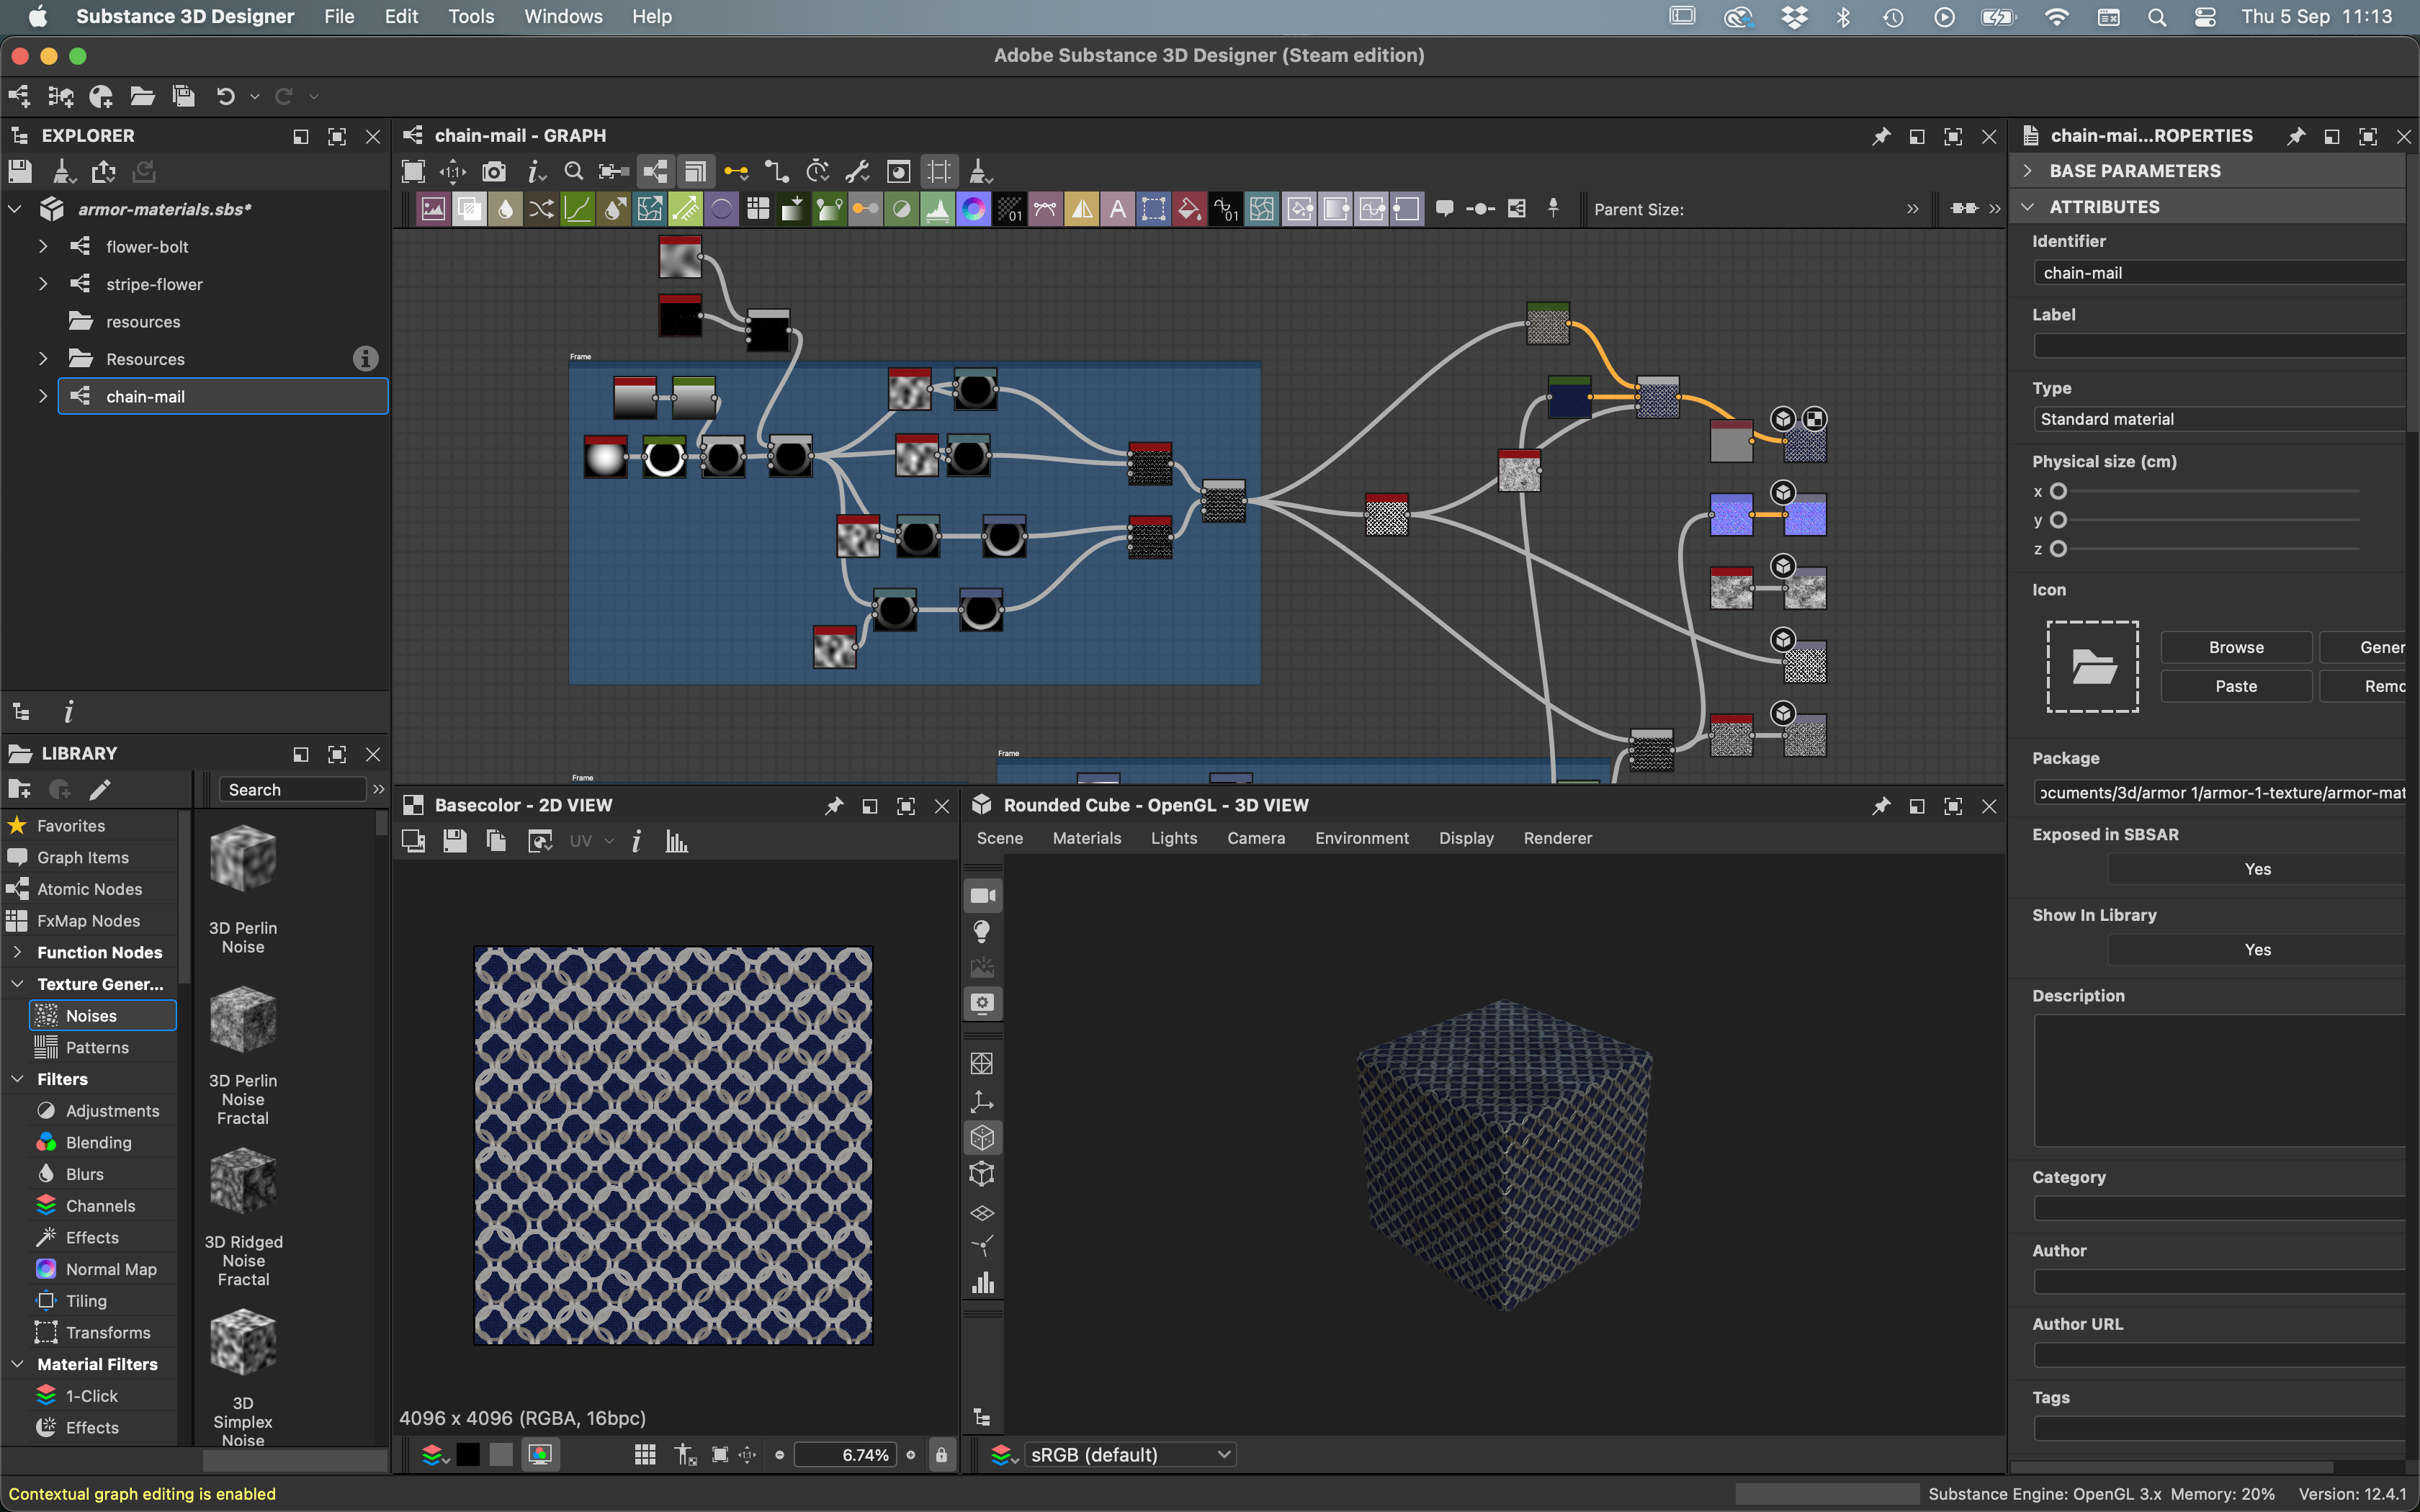Add a Blend node from node bar

pos(469,209)
